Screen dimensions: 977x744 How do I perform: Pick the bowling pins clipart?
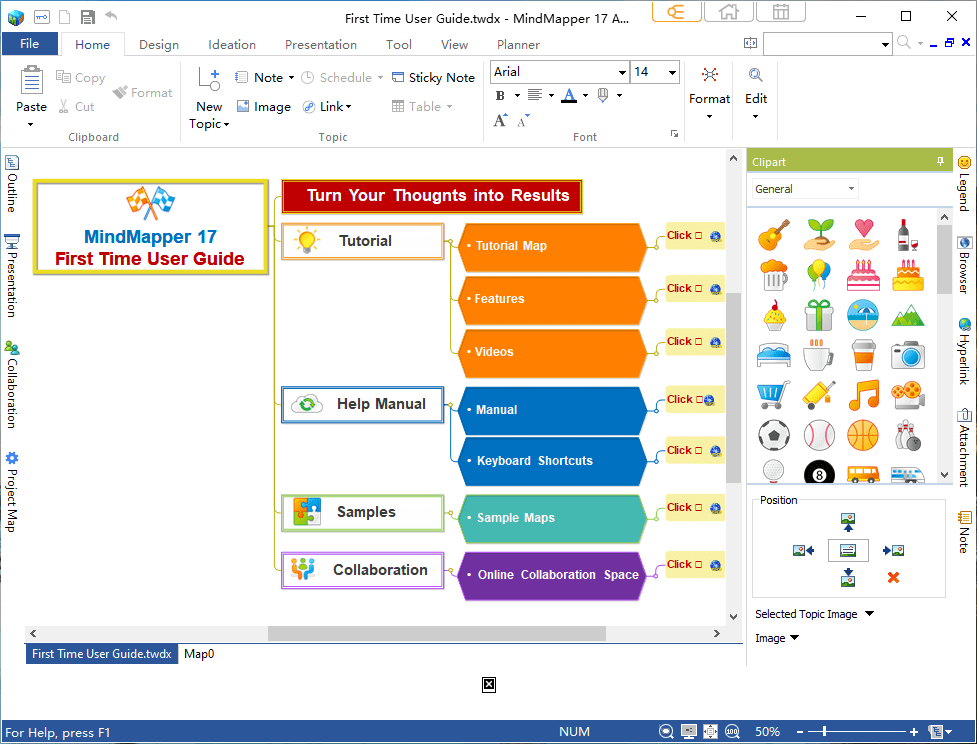[x=907, y=435]
